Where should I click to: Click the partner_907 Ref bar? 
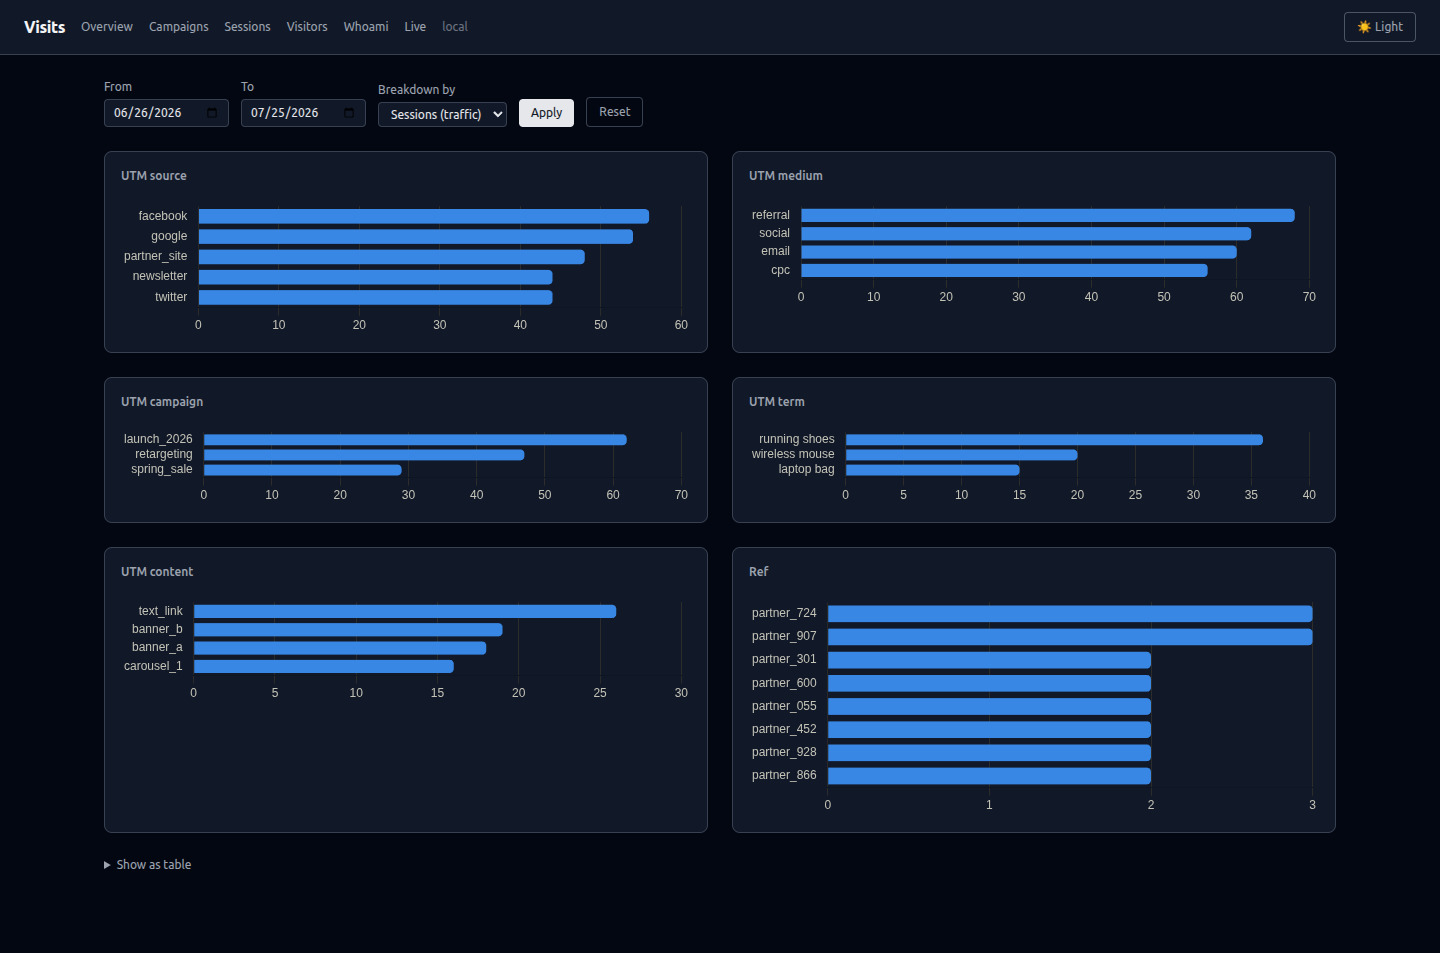tap(1070, 637)
